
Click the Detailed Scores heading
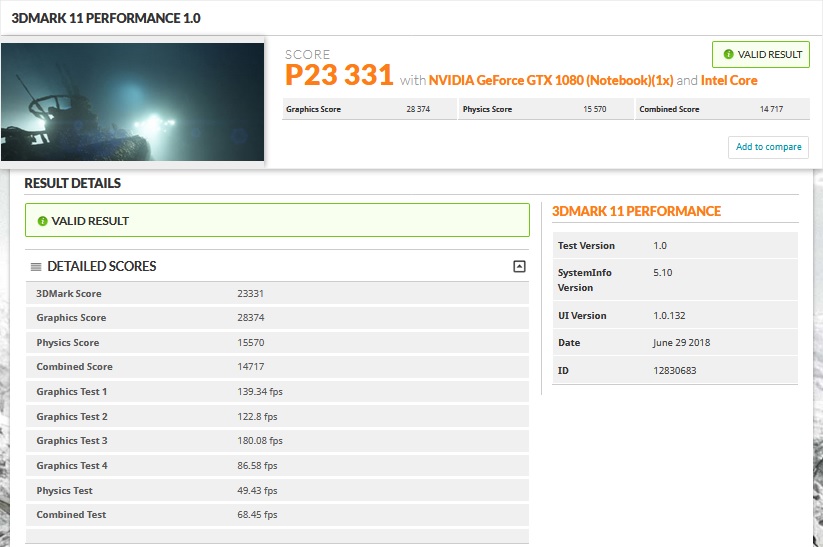pos(101,267)
